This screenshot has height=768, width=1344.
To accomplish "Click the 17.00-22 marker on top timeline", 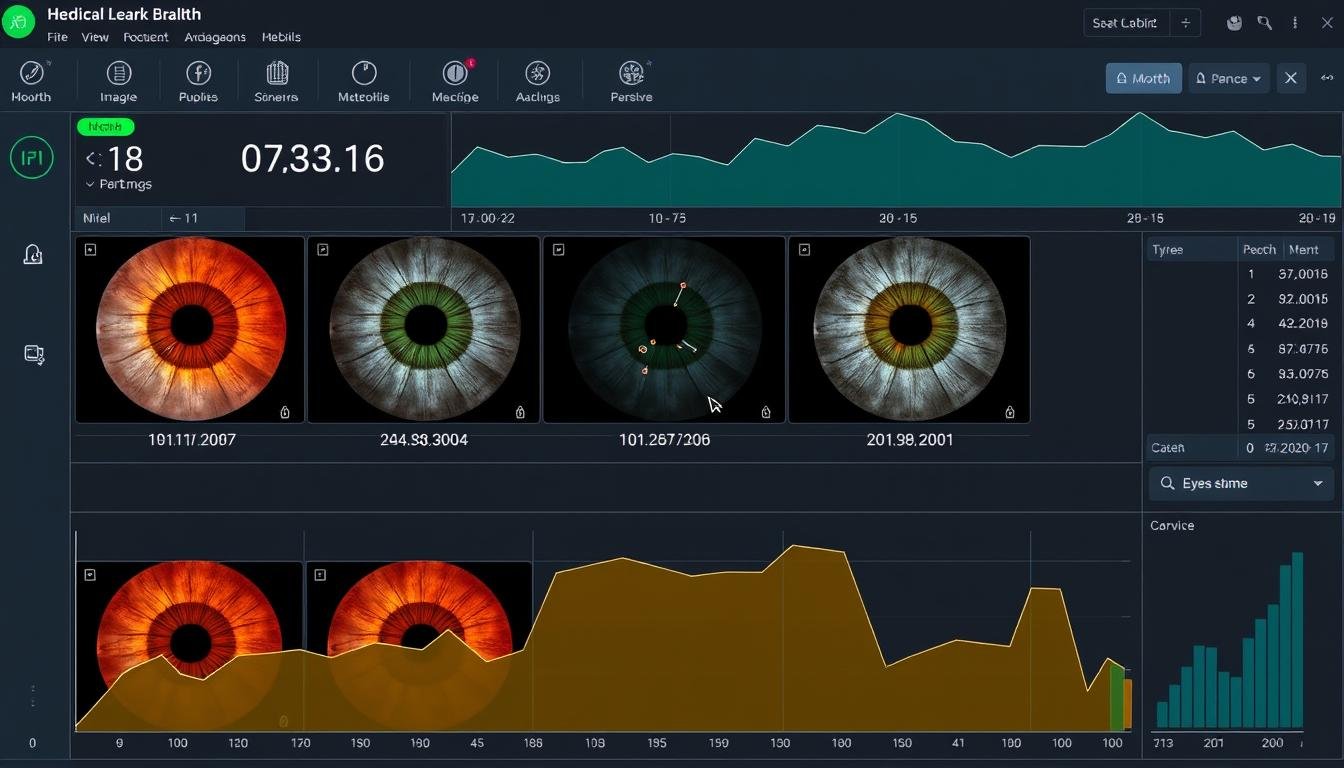I will pyautogui.click(x=488, y=218).
